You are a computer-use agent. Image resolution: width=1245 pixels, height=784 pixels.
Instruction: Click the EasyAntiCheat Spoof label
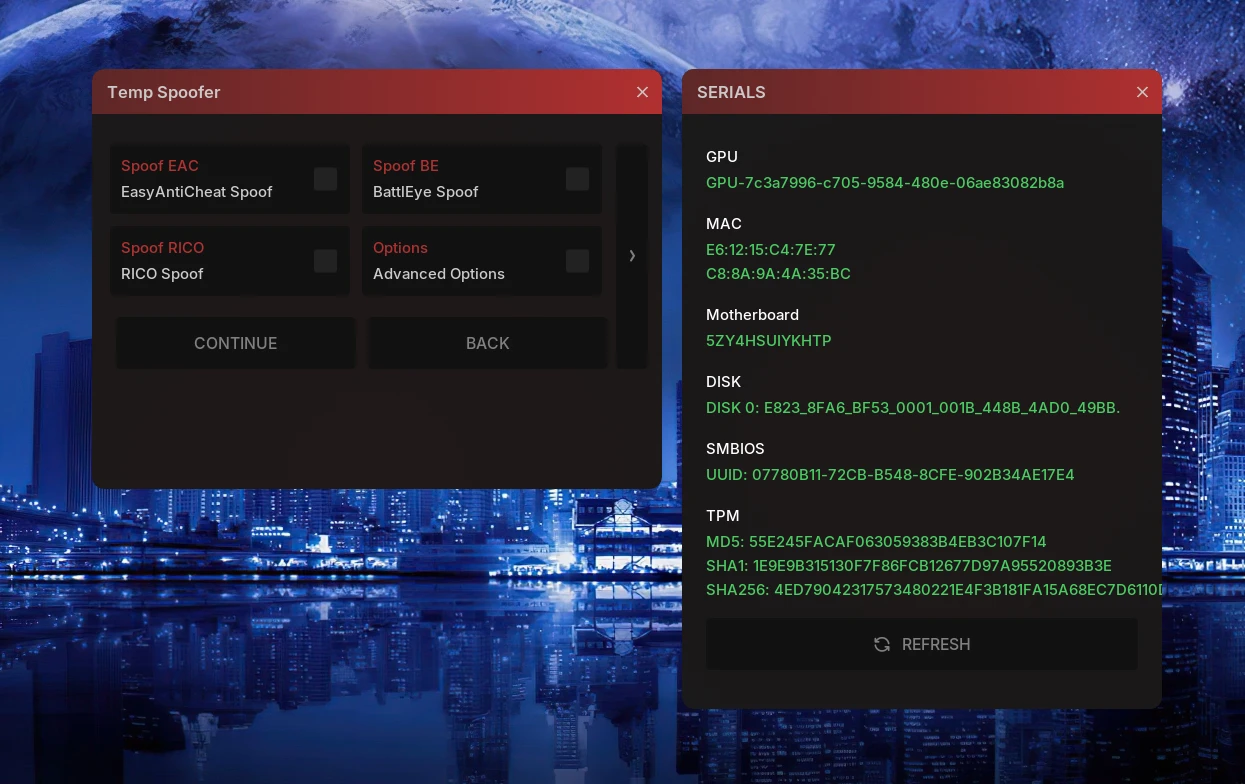tap(197, 191)
